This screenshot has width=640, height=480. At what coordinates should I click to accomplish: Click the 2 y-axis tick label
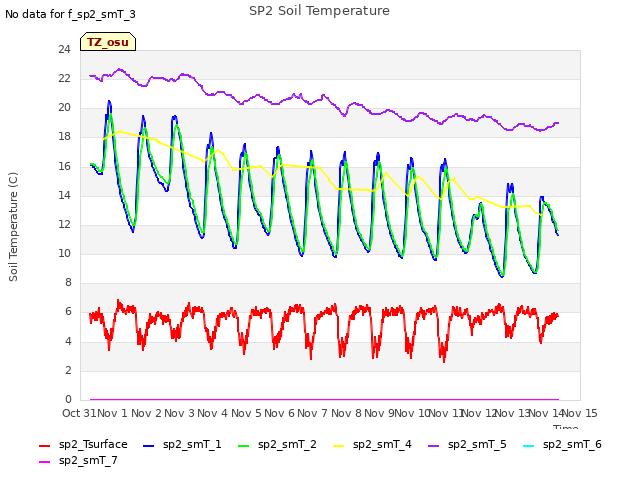coord(68,370)
